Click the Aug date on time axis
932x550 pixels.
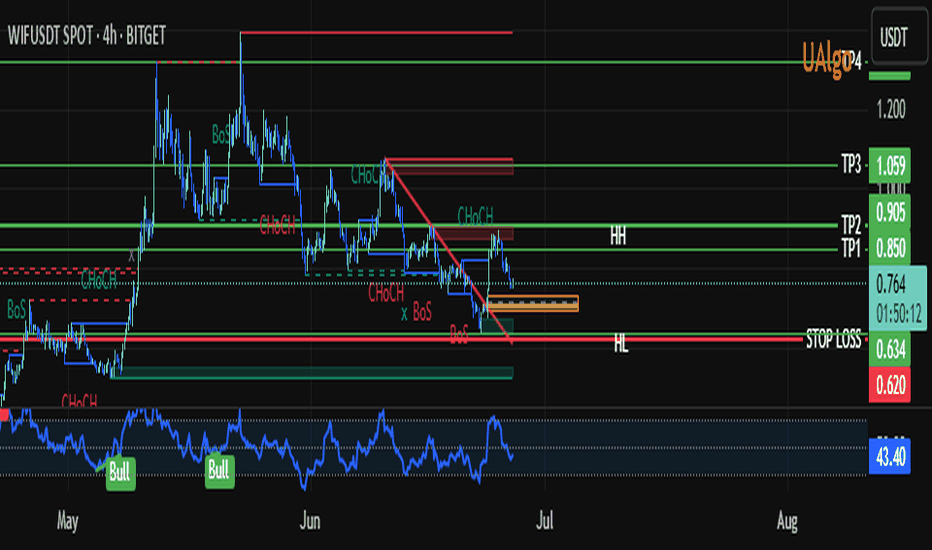pos(787,521)
